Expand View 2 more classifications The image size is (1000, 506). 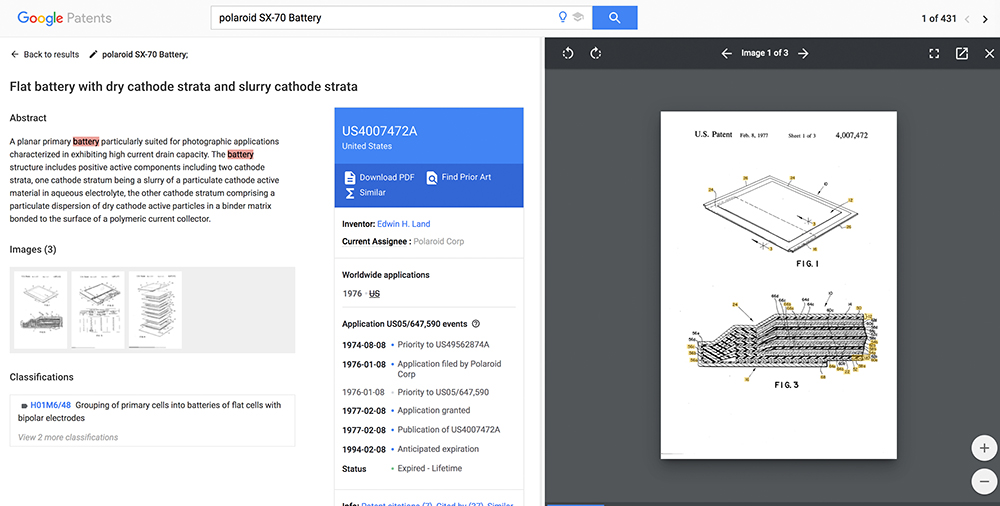coord(68,437)
